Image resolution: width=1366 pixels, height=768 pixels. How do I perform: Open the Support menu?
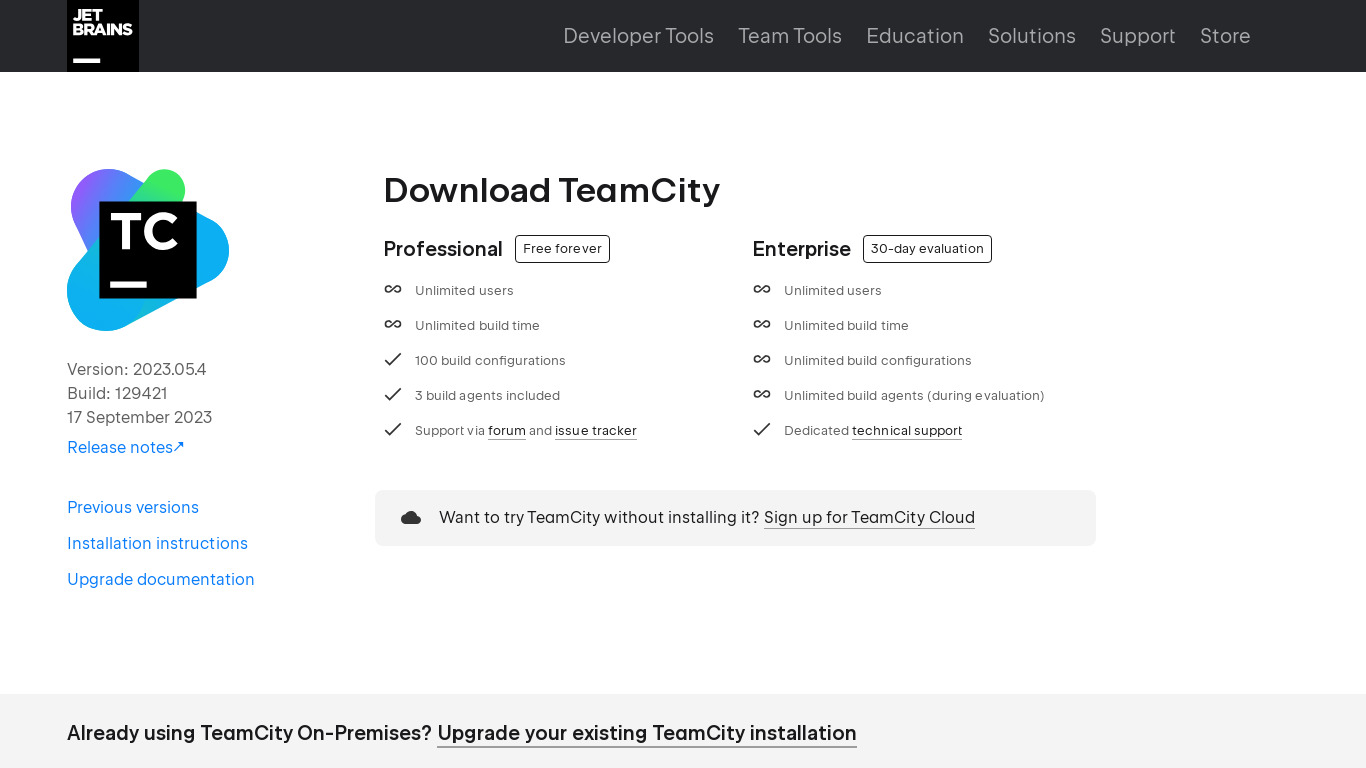click(x=1138, y=36)
